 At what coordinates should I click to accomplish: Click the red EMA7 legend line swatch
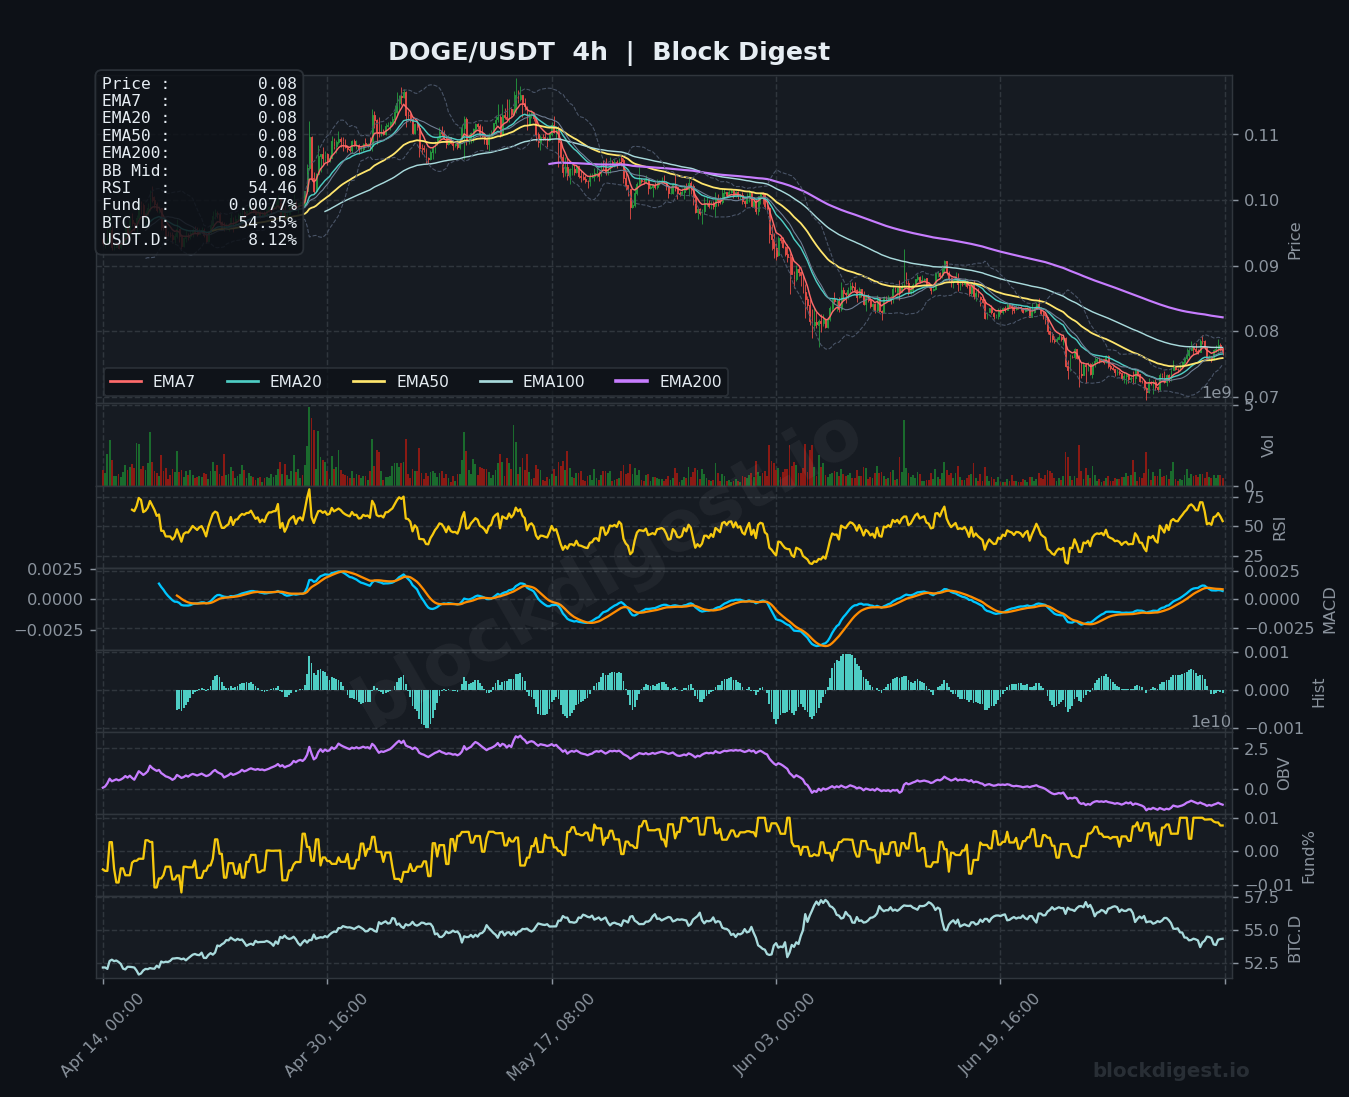126,382
